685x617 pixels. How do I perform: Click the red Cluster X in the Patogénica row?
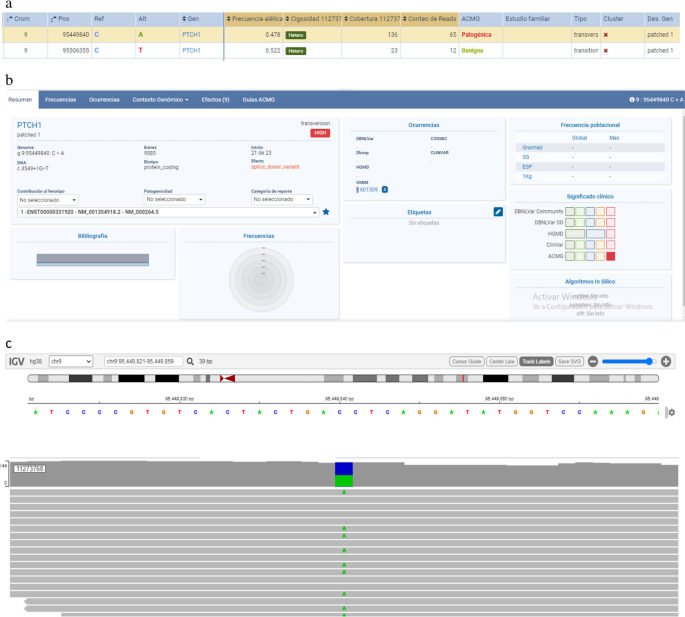607,34
